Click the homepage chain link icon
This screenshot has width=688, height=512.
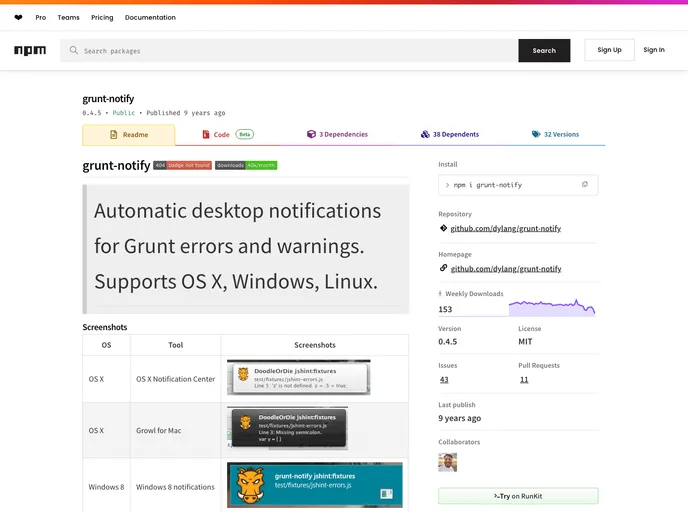(443, 268)
